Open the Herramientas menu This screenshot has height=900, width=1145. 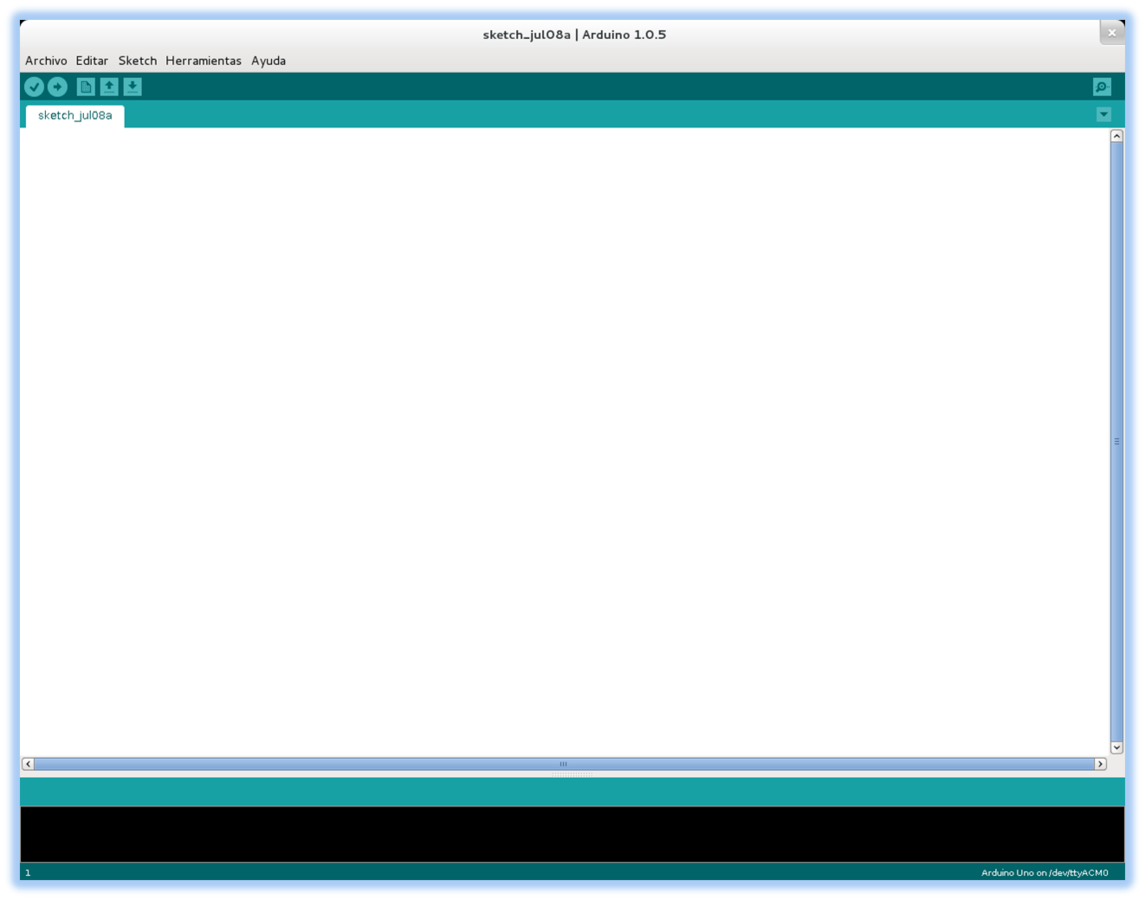click(x=203, y=61)
